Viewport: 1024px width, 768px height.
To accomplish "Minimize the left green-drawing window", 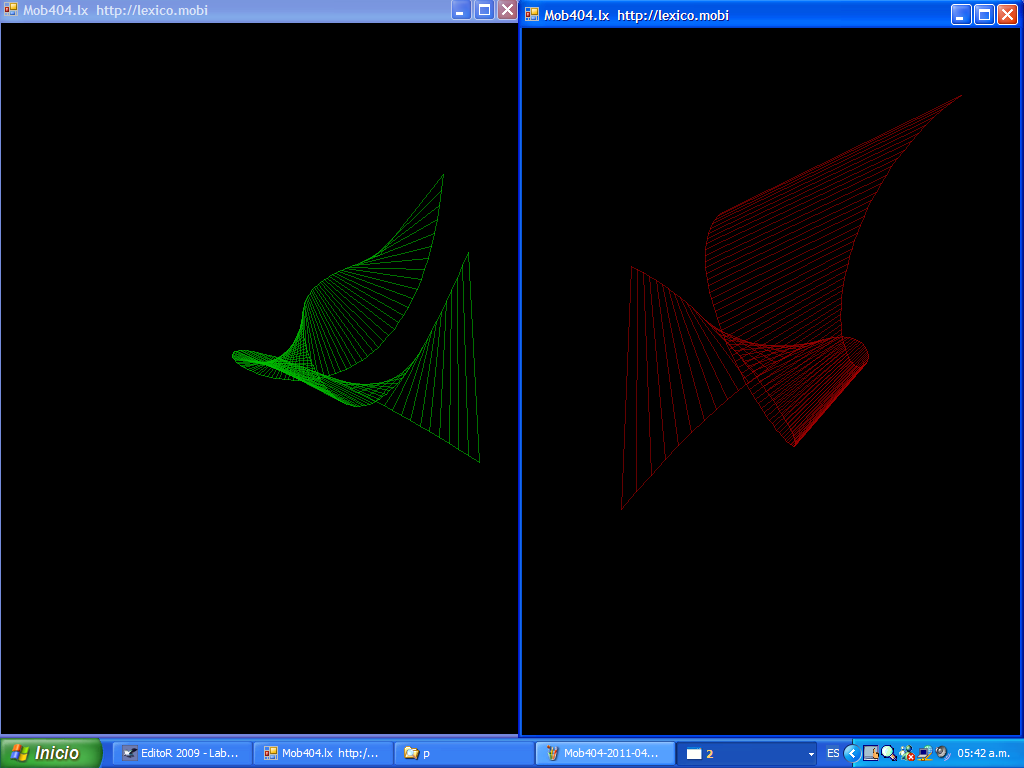I will click(x=461, y=10).
